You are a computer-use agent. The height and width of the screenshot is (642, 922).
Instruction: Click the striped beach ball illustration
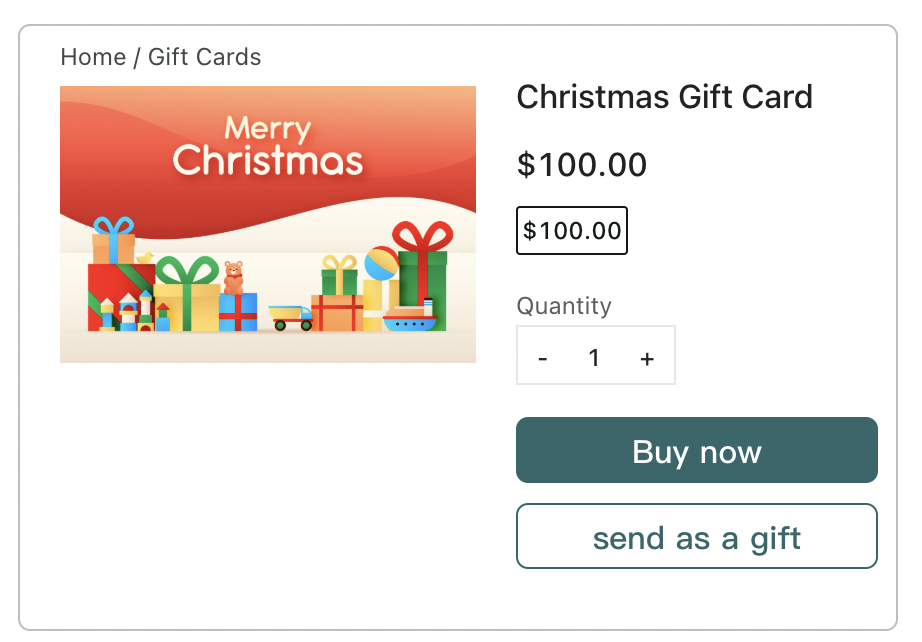point(381,264)
